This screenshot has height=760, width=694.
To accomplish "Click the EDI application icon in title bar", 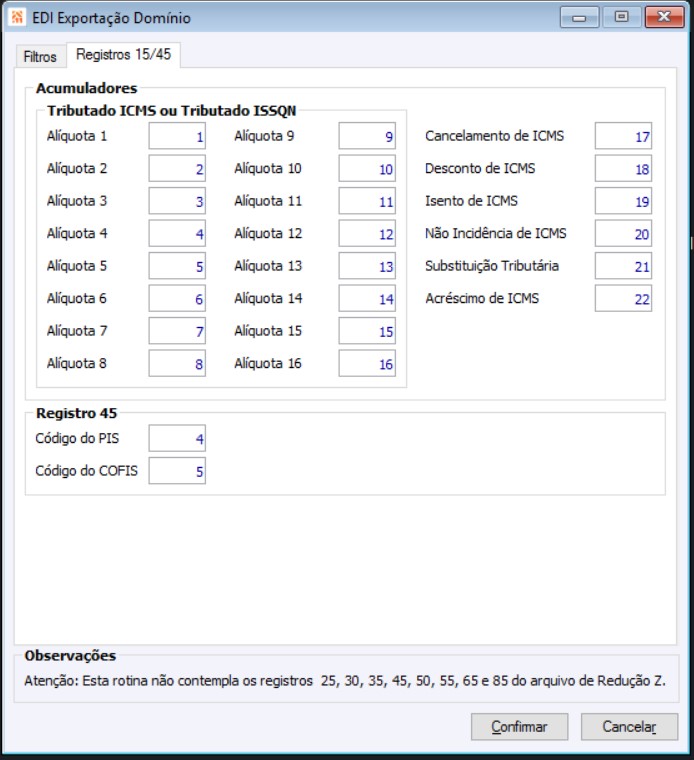I will (x=16, y=18).
